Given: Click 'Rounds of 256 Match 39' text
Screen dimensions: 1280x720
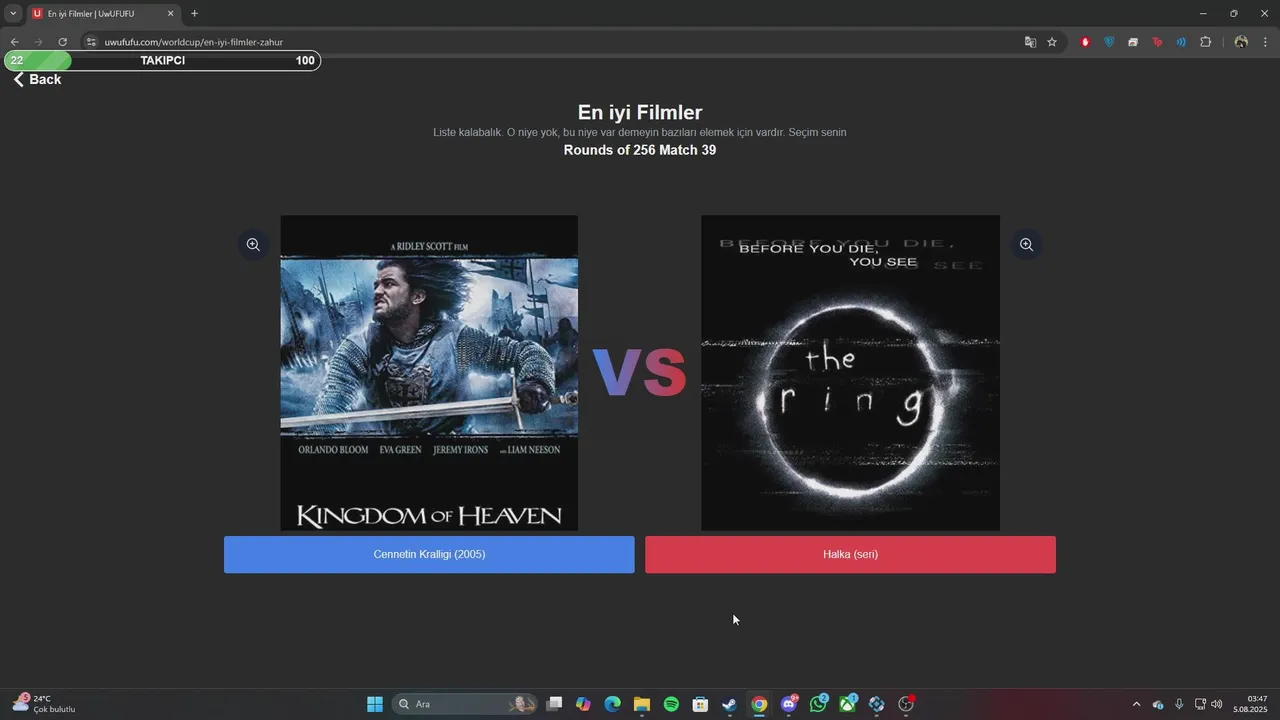Looking at the screenshot, I should coord(640,150).
